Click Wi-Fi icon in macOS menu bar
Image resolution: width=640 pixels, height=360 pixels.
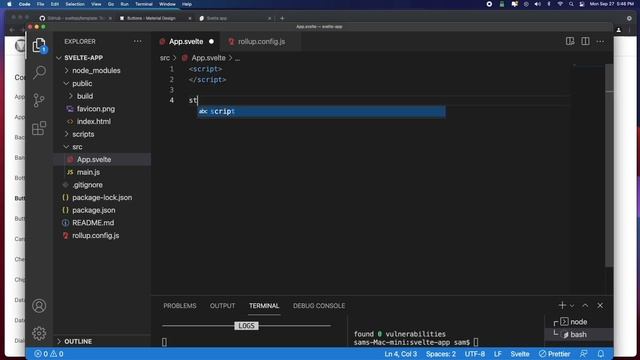560,4
